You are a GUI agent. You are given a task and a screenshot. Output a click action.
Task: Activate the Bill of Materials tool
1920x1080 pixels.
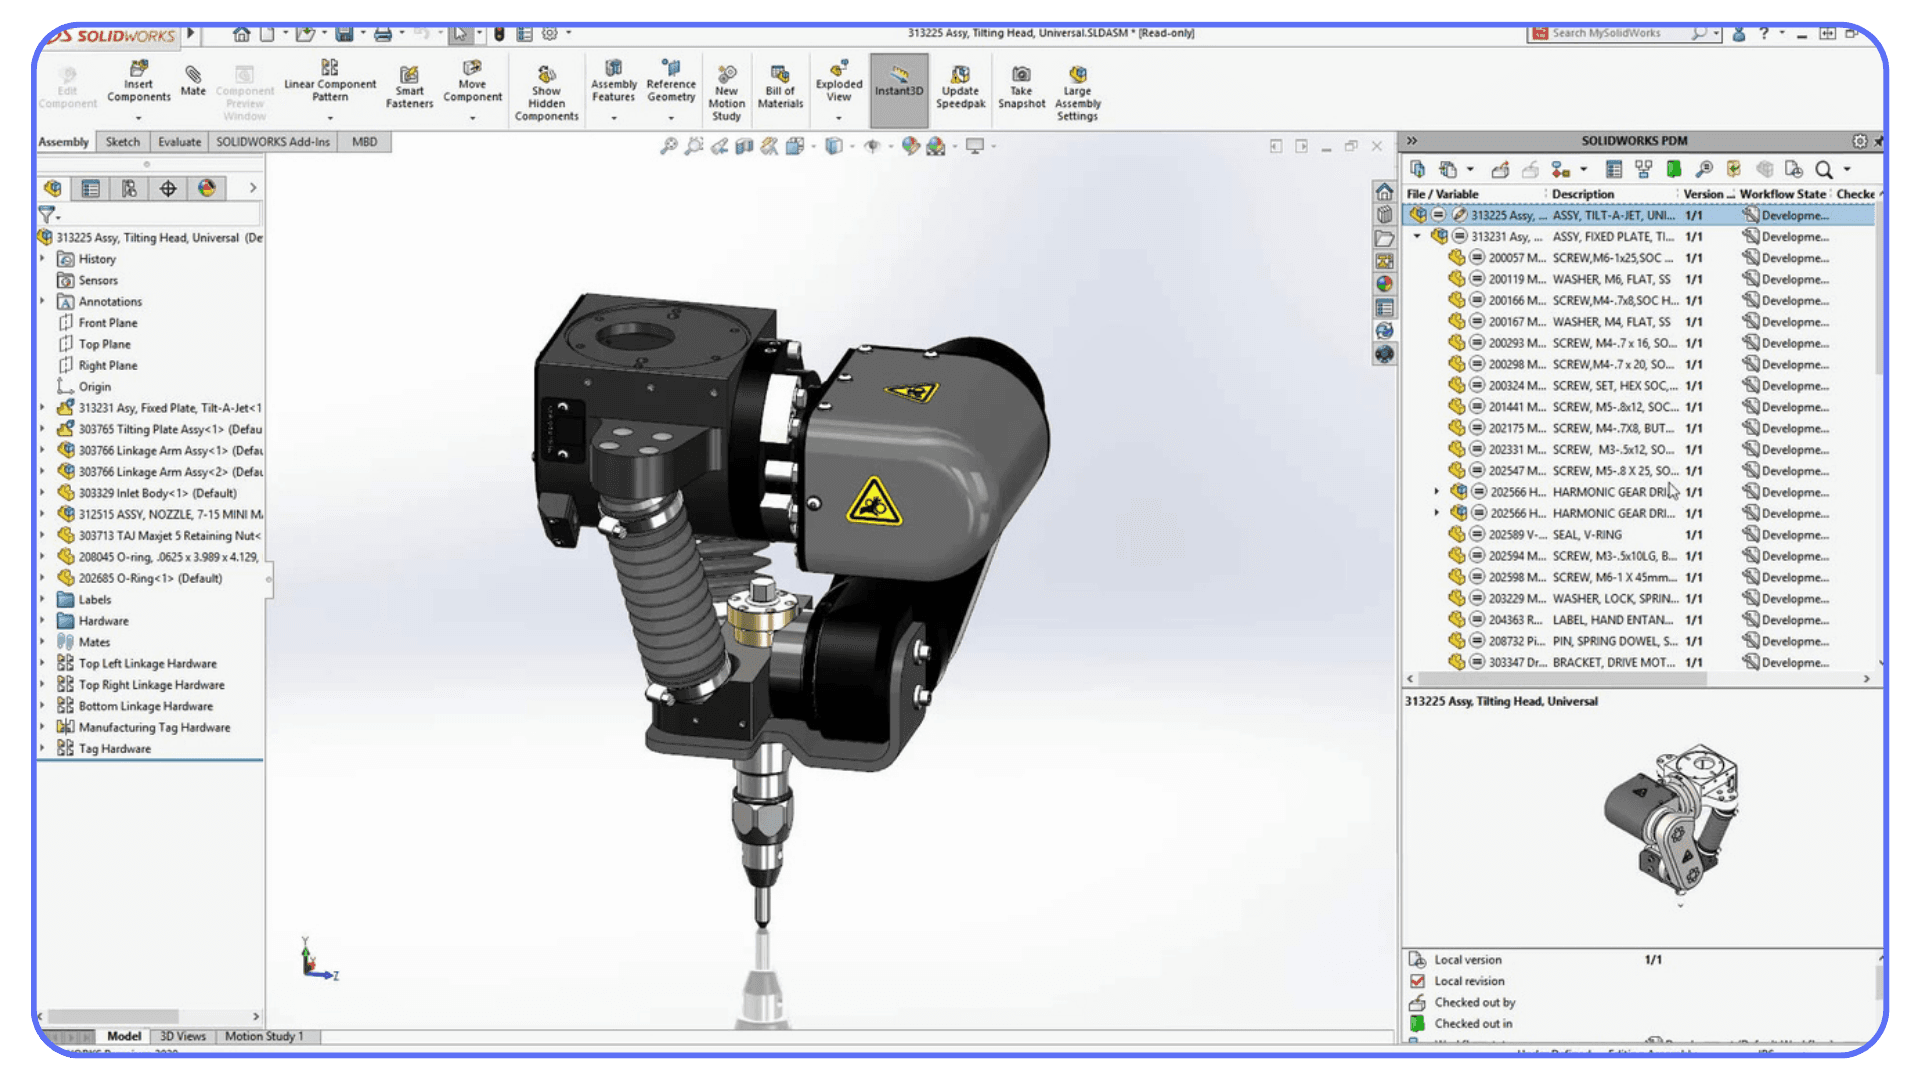(x=780, y=88)
